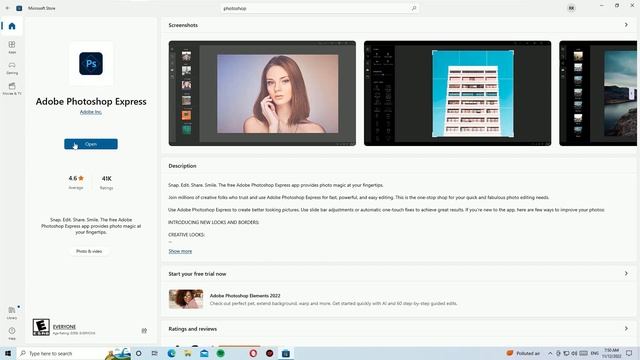Open File Explorer from the taskbar

188,353
